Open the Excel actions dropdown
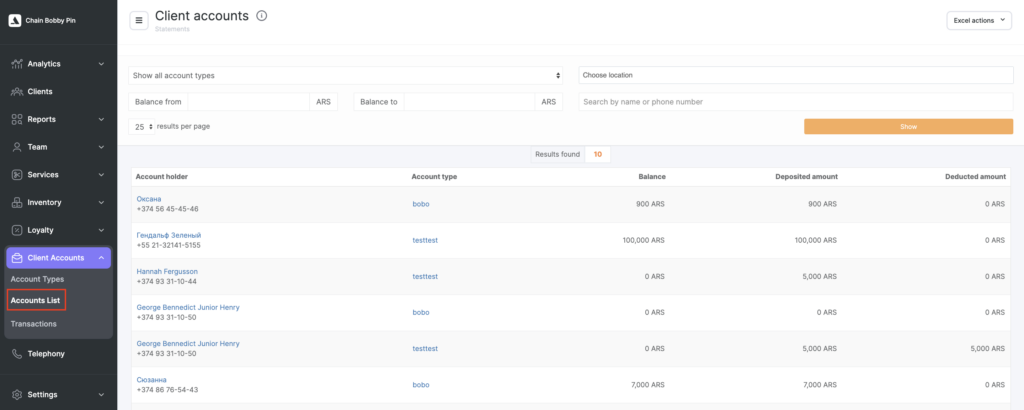1024x410 pixels. click(979, 21)
